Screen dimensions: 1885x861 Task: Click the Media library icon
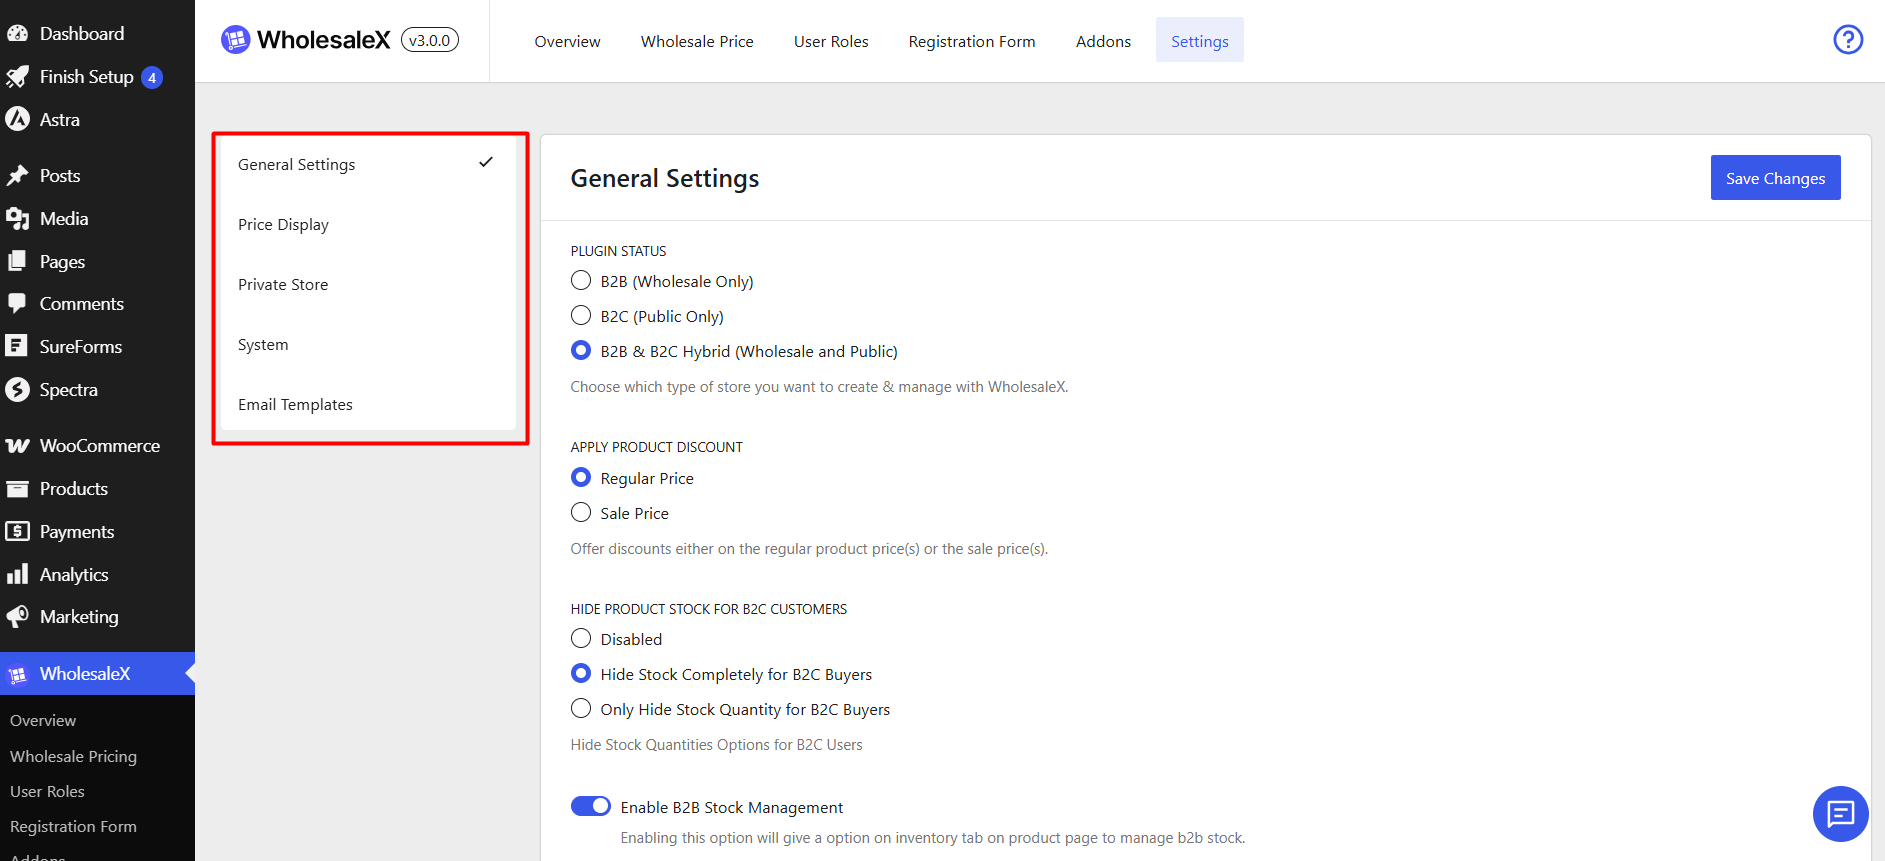[17, 219]
